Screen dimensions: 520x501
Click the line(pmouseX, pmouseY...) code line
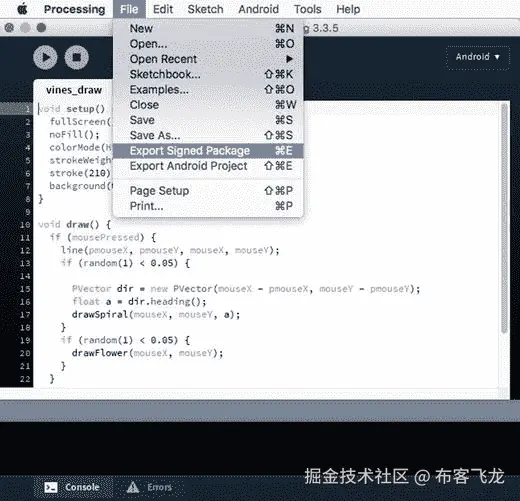[170, 250]
